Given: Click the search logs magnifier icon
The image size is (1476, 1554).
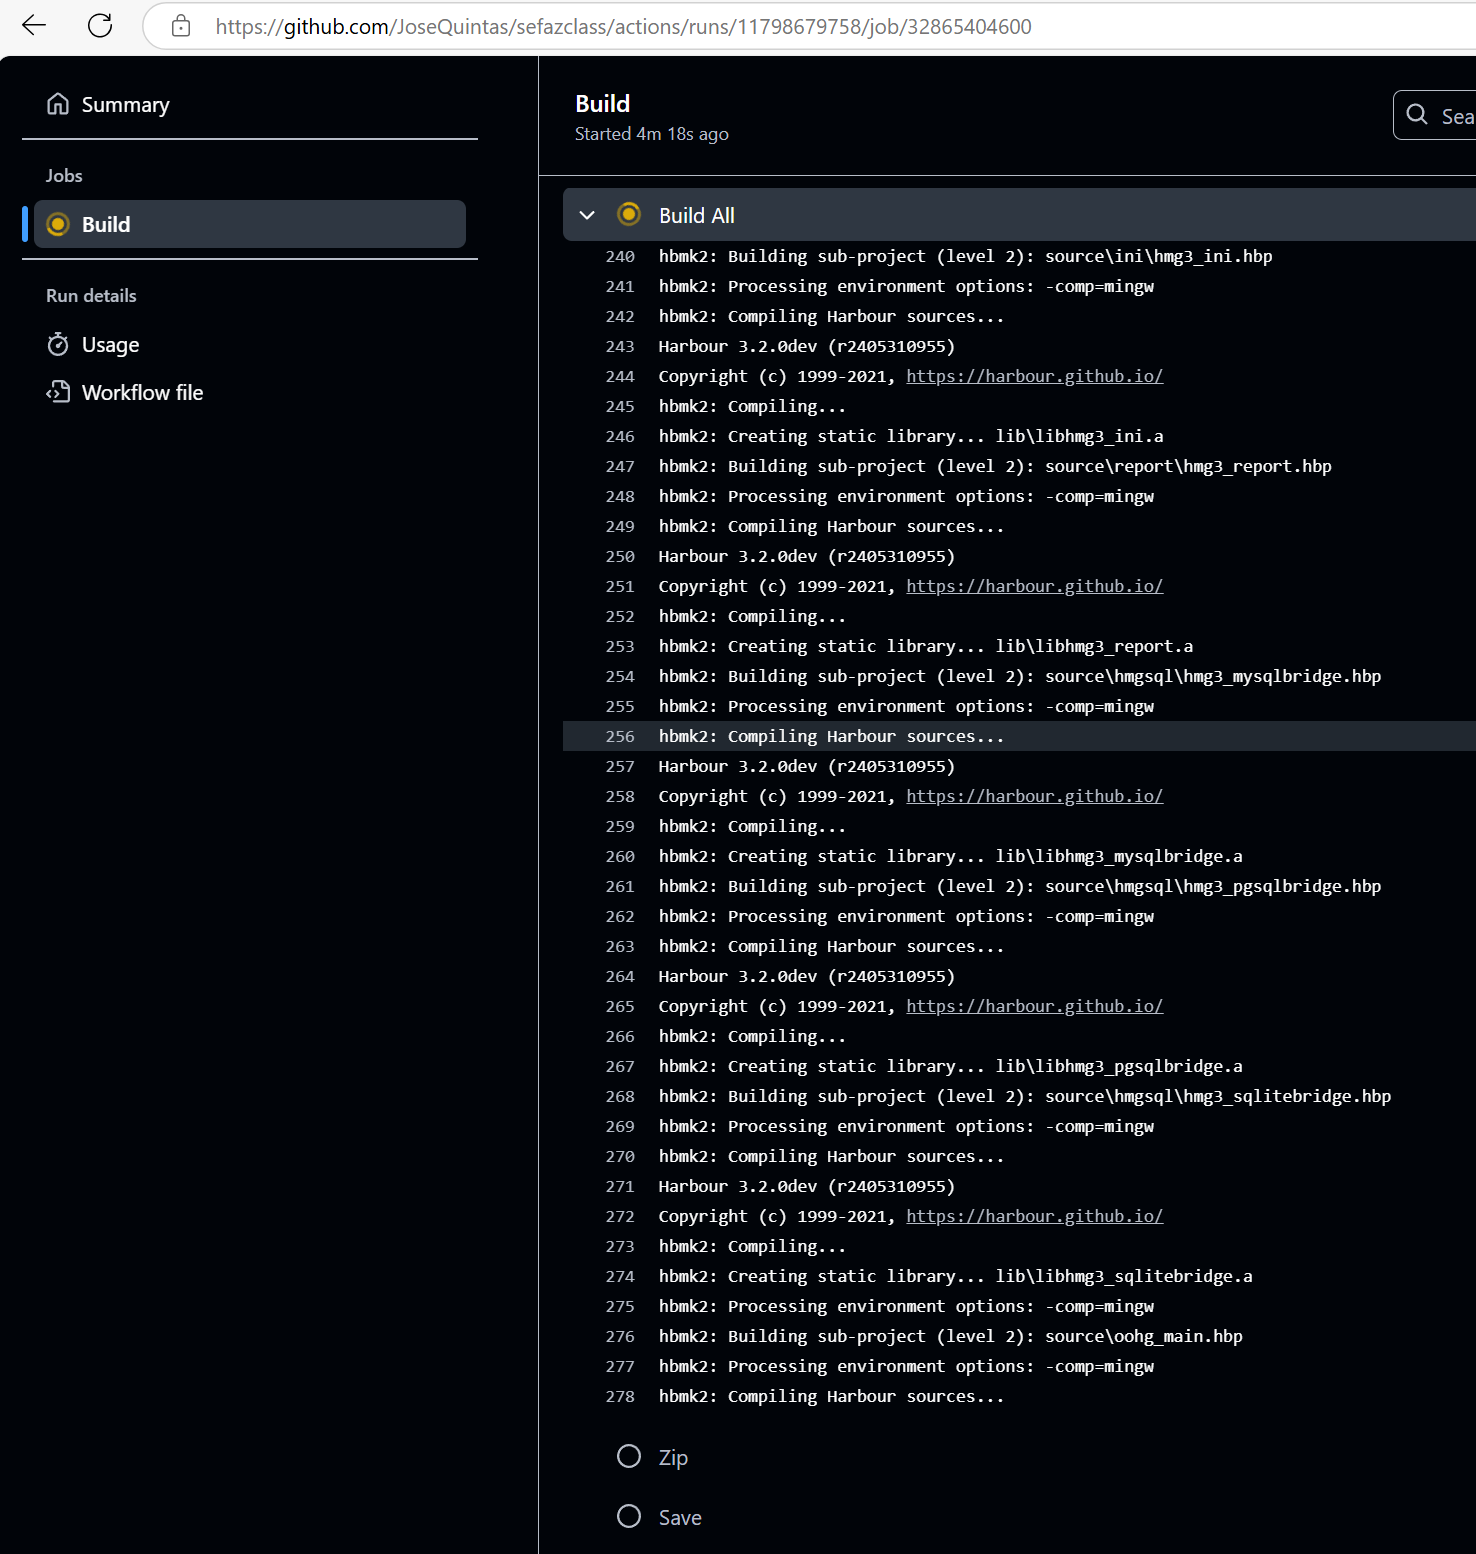Looking at the screenshot, I should (1417, 115).
